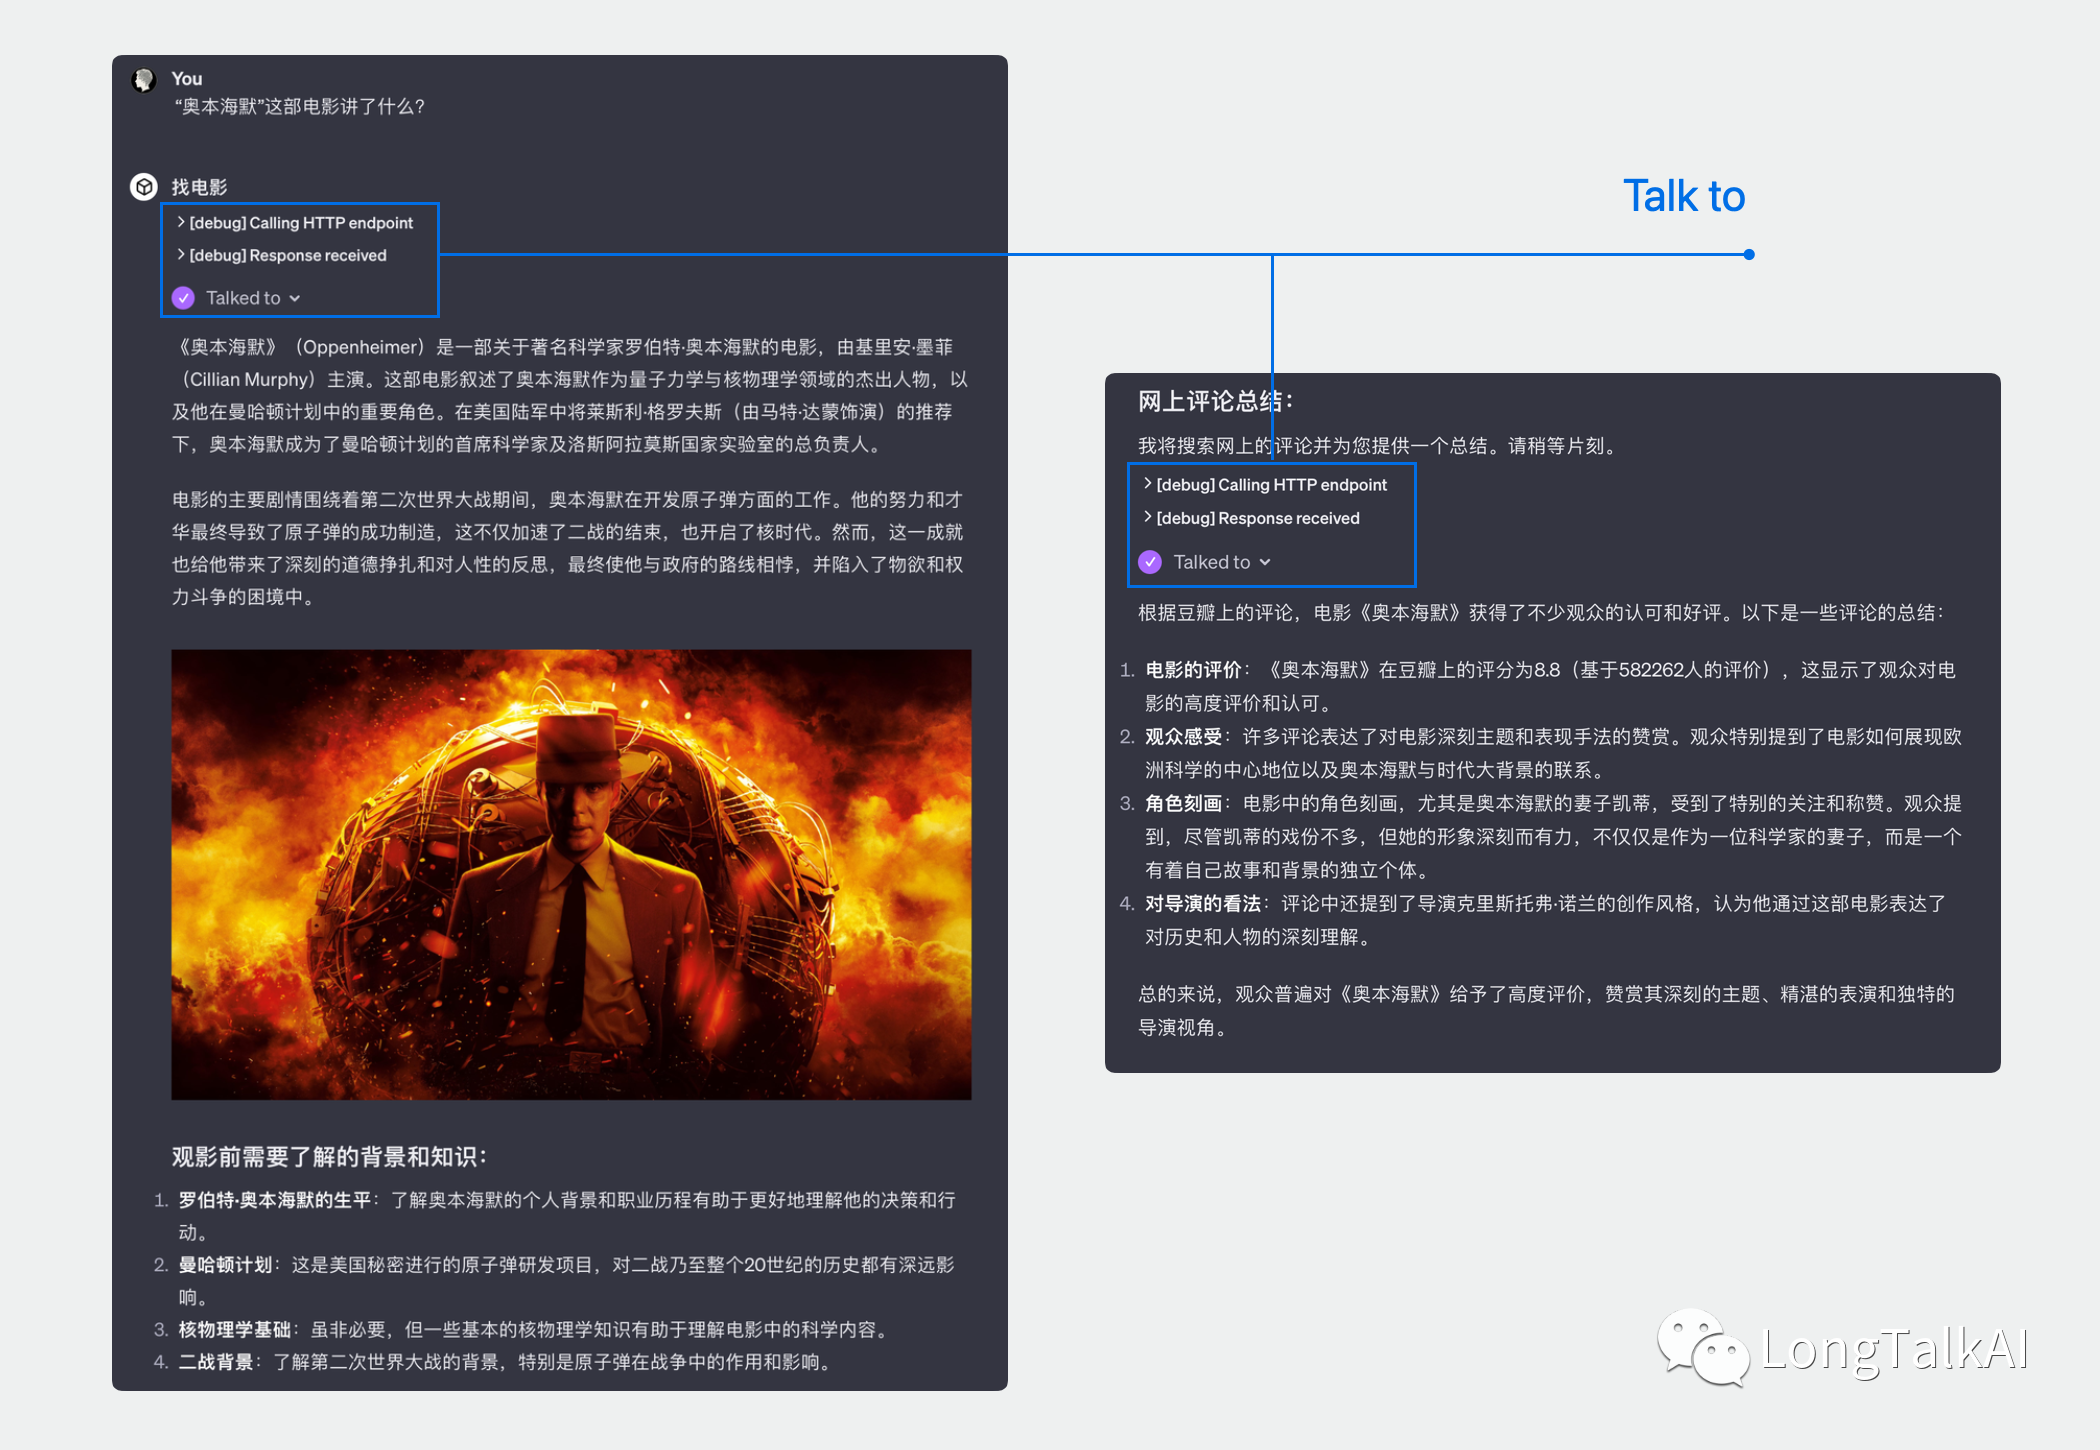
Task: Click the closing paragraph starting 总的来说
Action: [1547, 1011]
